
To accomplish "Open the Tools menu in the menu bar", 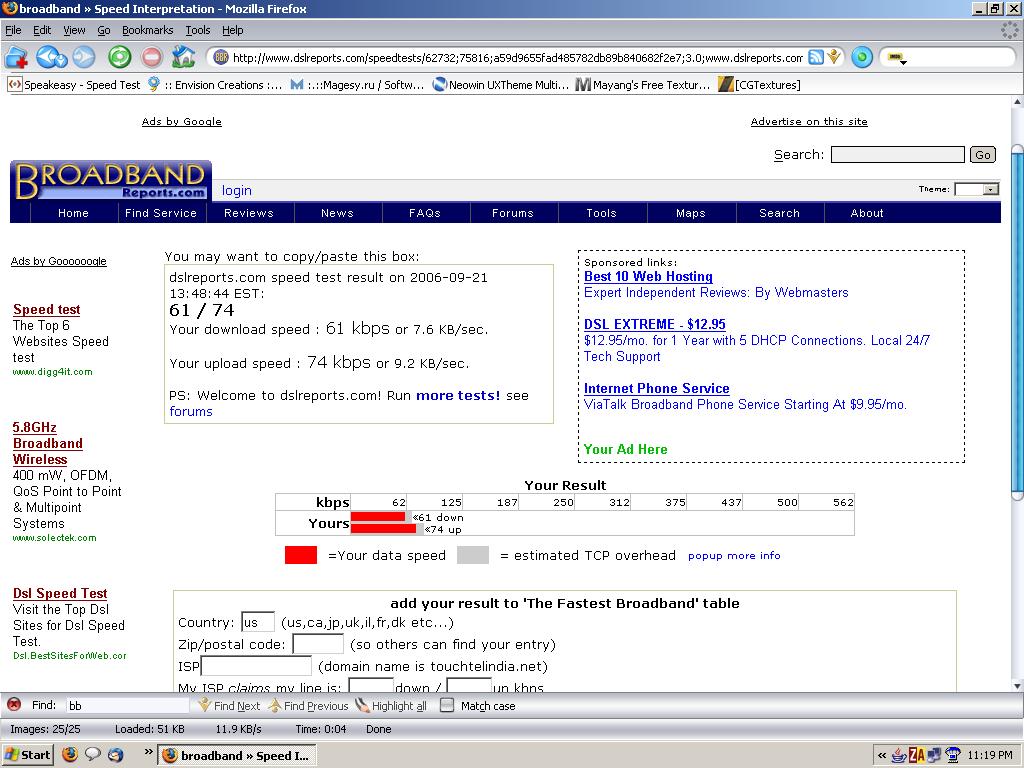I will 197,30.
